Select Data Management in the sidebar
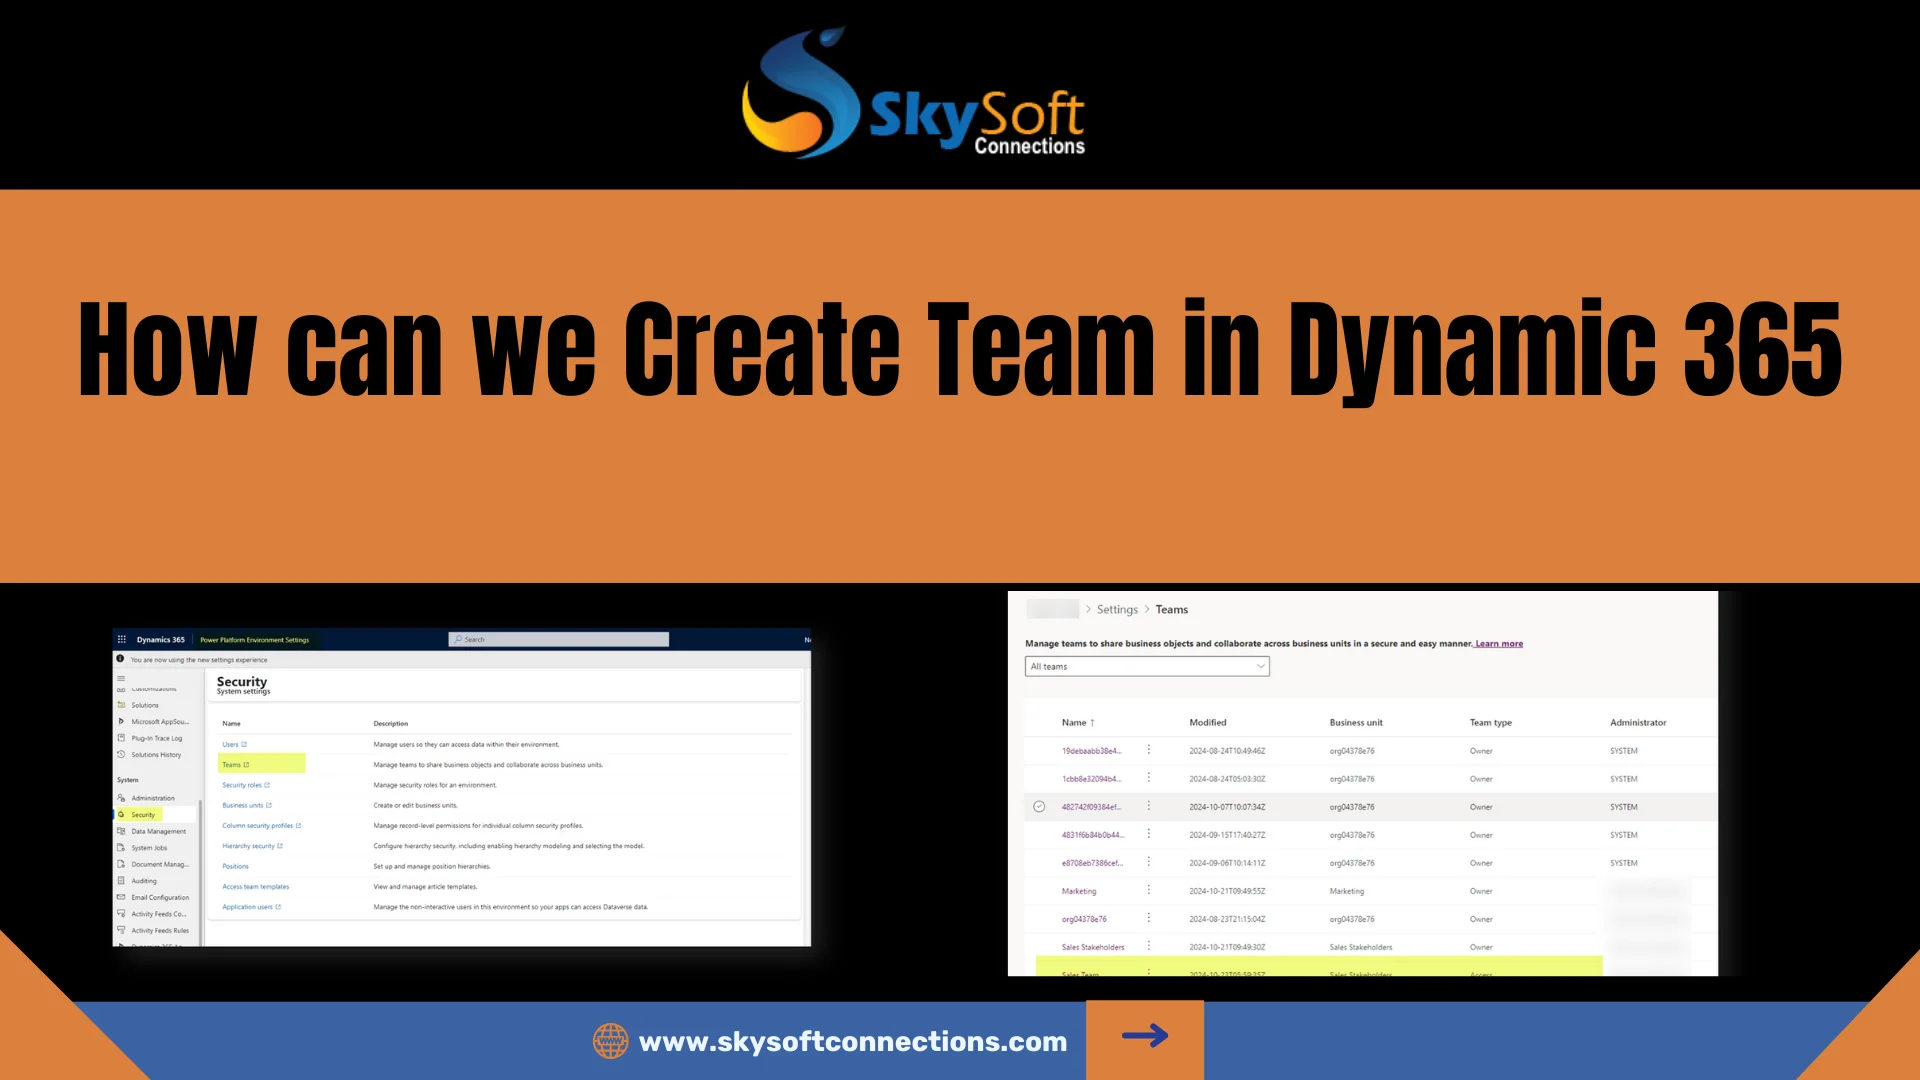 click(x=159, y=831)
